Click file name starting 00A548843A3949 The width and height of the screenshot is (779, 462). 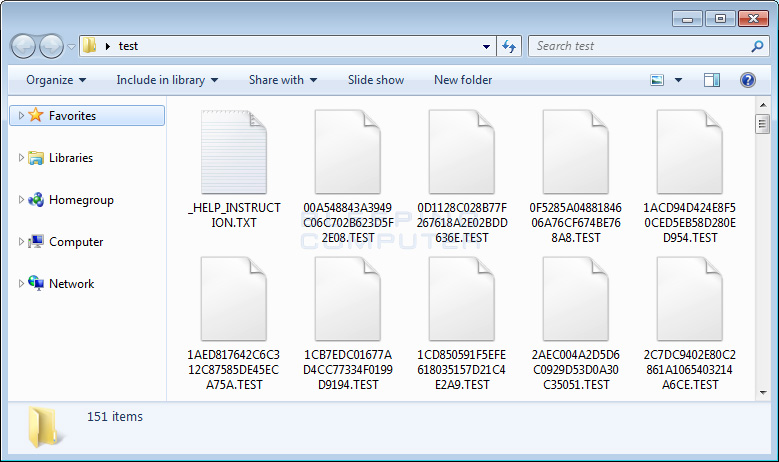348,223
